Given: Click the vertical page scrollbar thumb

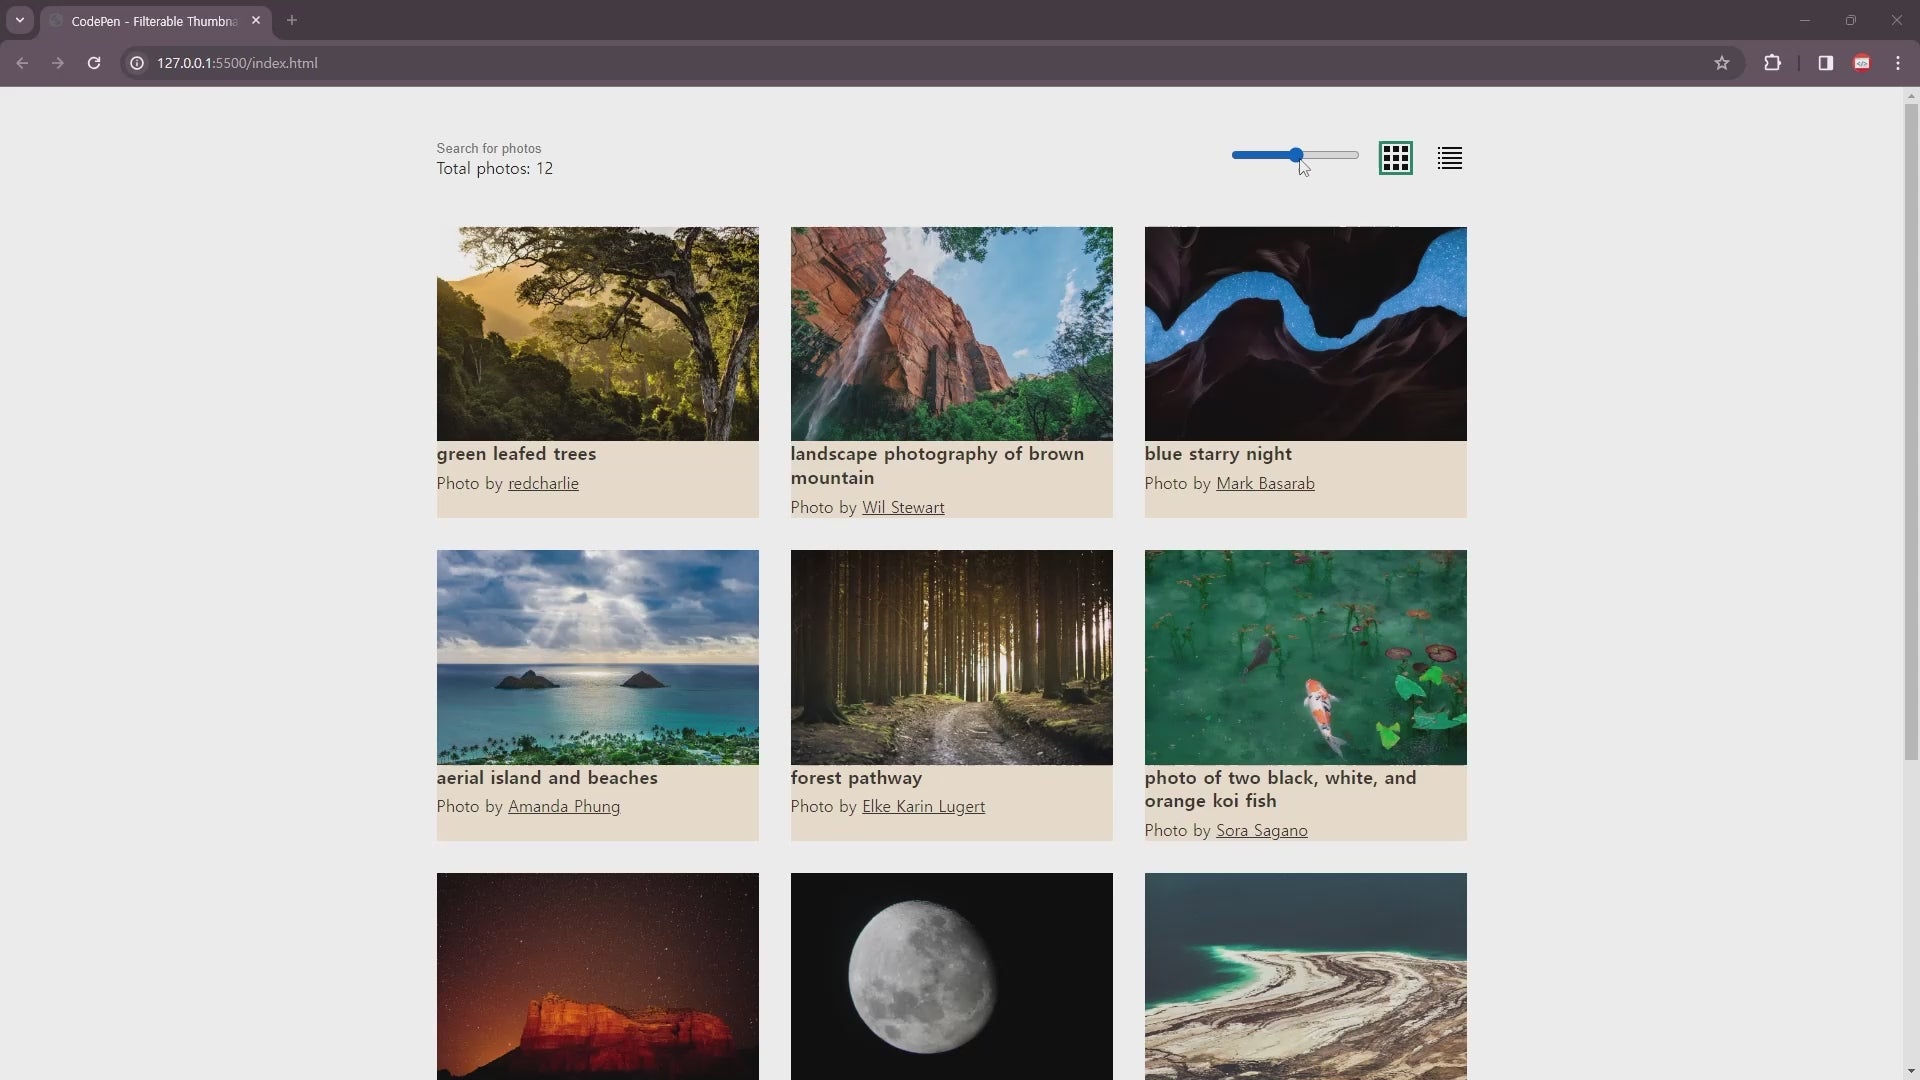Looking at the screenshot, I should (x=1911, y=432).
